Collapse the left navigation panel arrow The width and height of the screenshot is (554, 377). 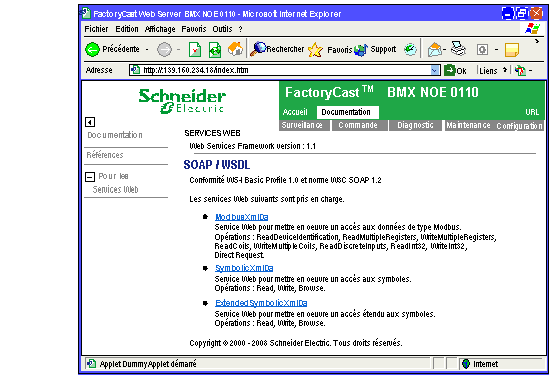[x=90, y=122]
